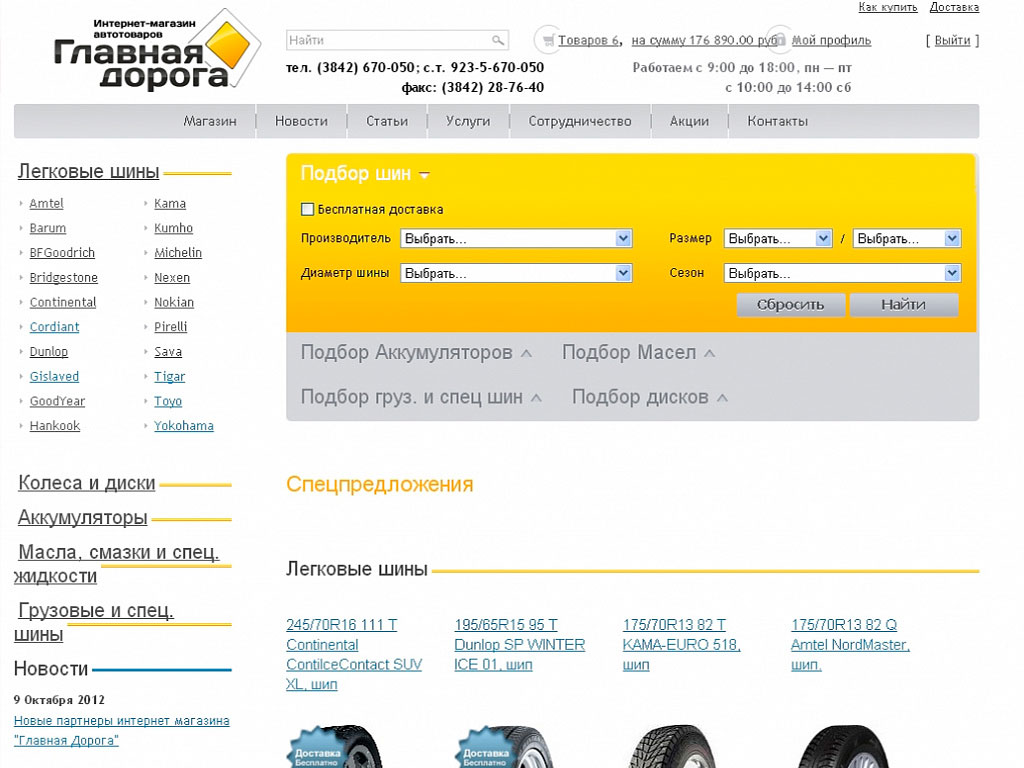Open the Сезон dropdown
This screenshot has width=1024, height=768.
(842, 273)
